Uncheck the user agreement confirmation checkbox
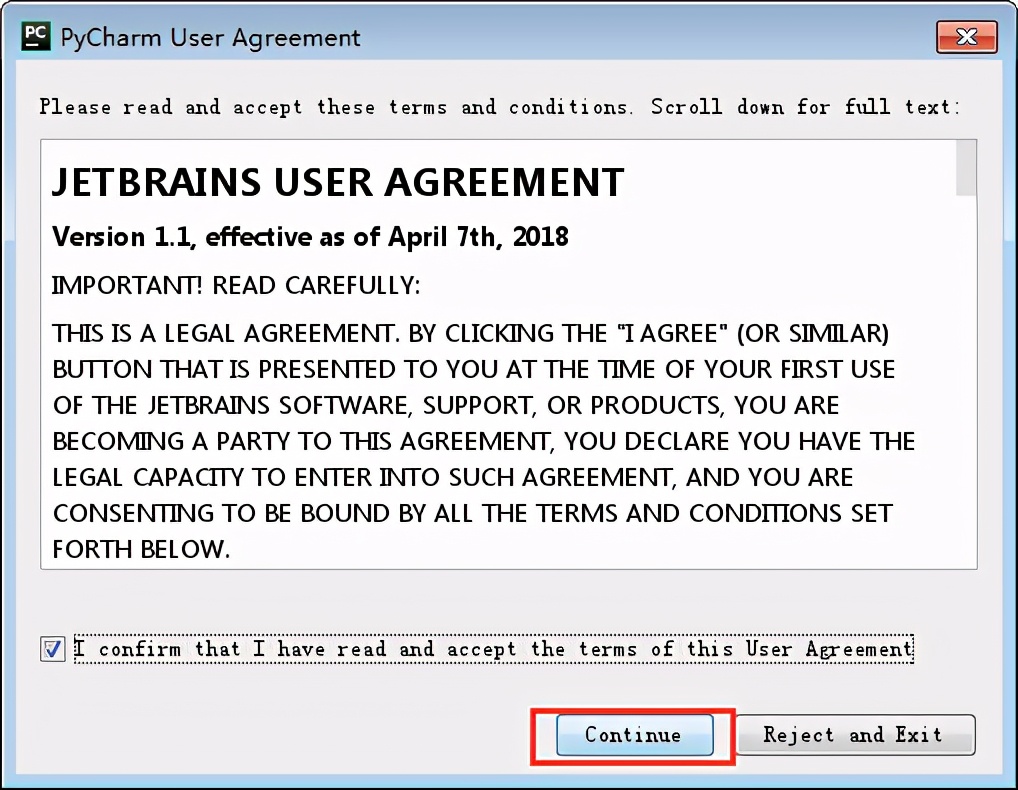This screenshot has width=1018, height=790. tap(52, 648)
